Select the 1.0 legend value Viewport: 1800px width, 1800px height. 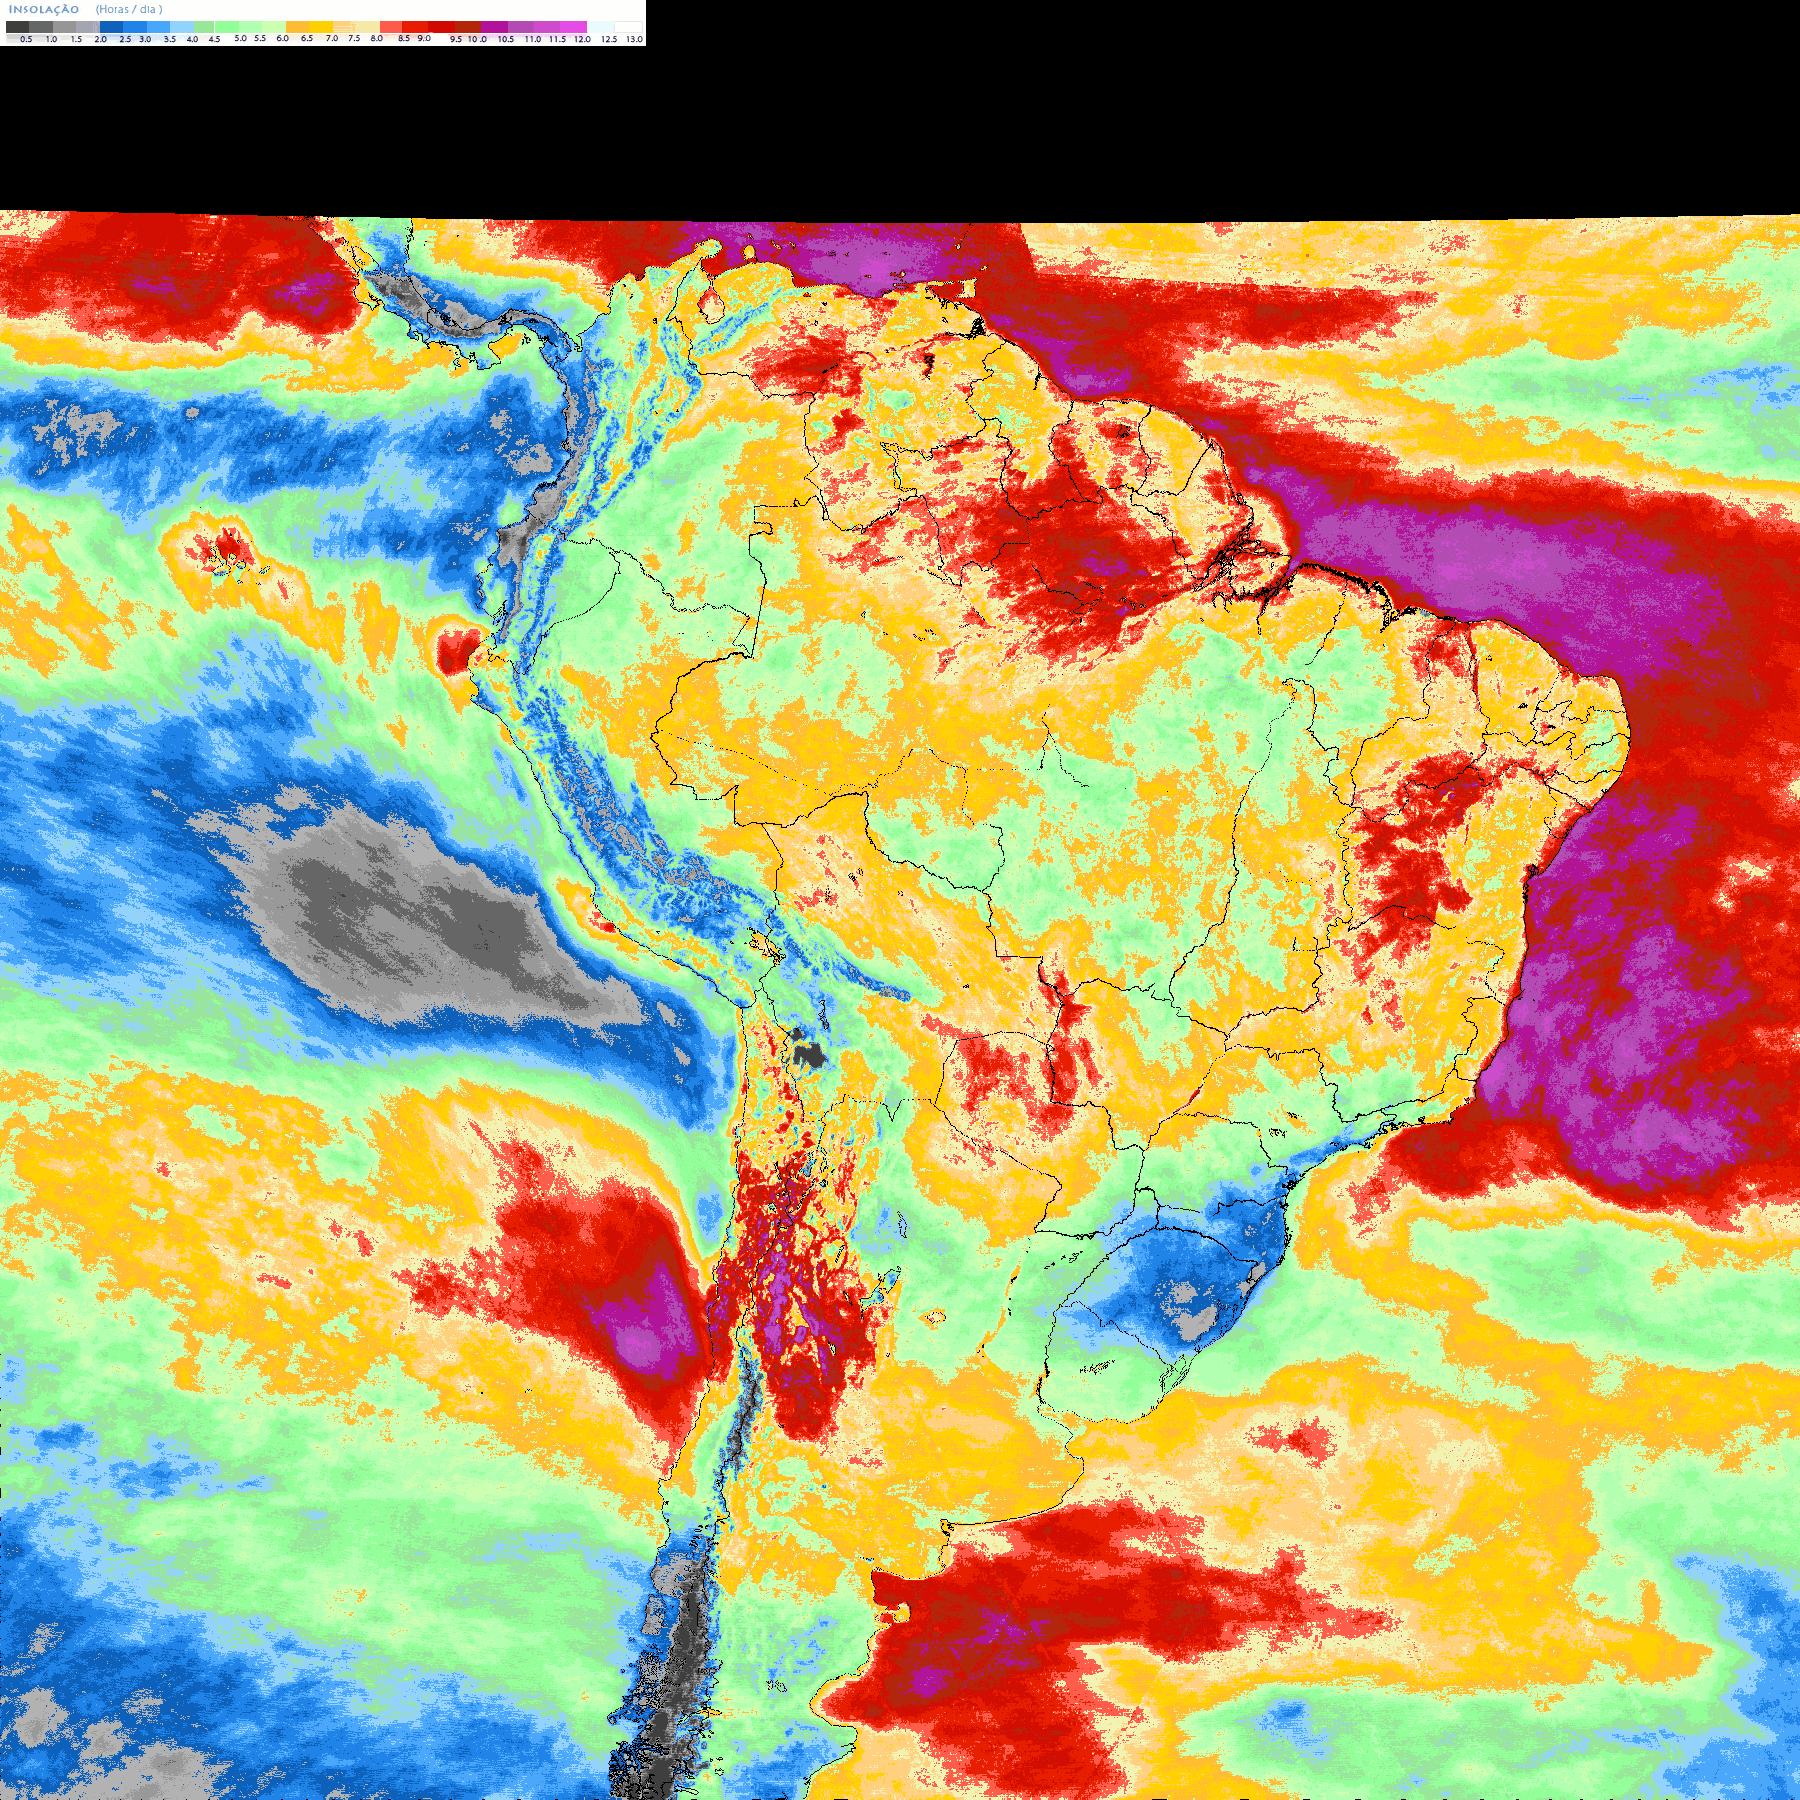[51, 39]
